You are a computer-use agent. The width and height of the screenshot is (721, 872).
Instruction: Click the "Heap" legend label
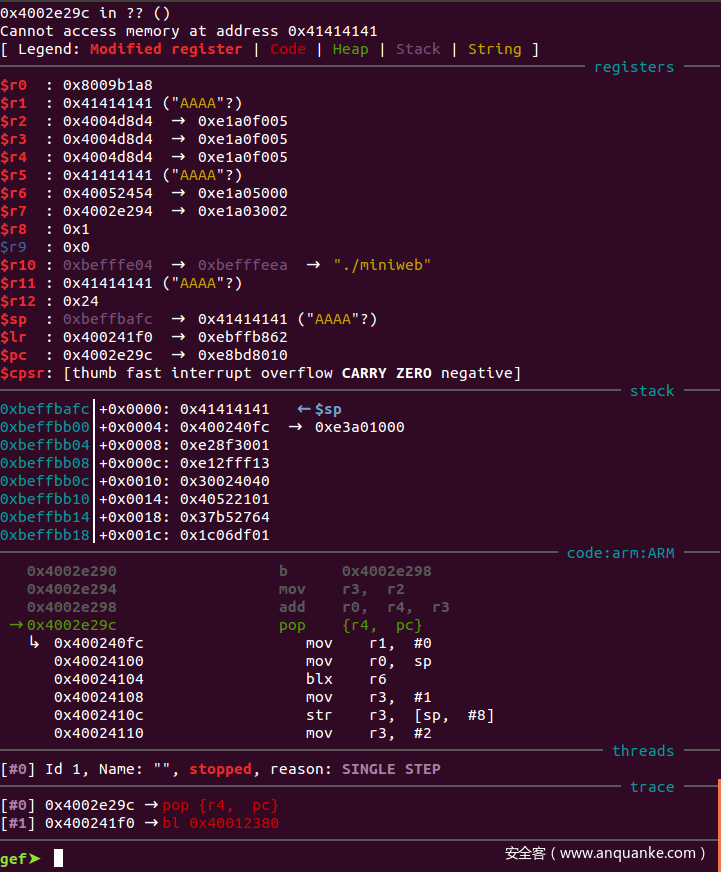350,49
